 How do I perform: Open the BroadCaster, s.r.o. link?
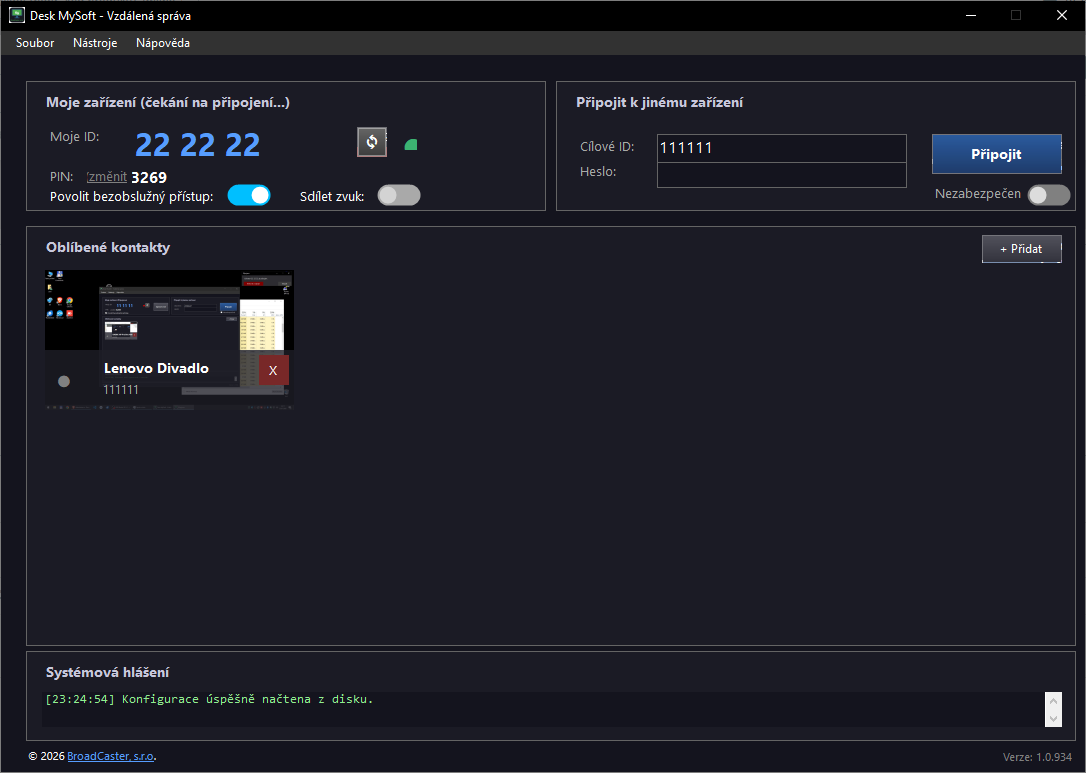[x=110, y=756]
